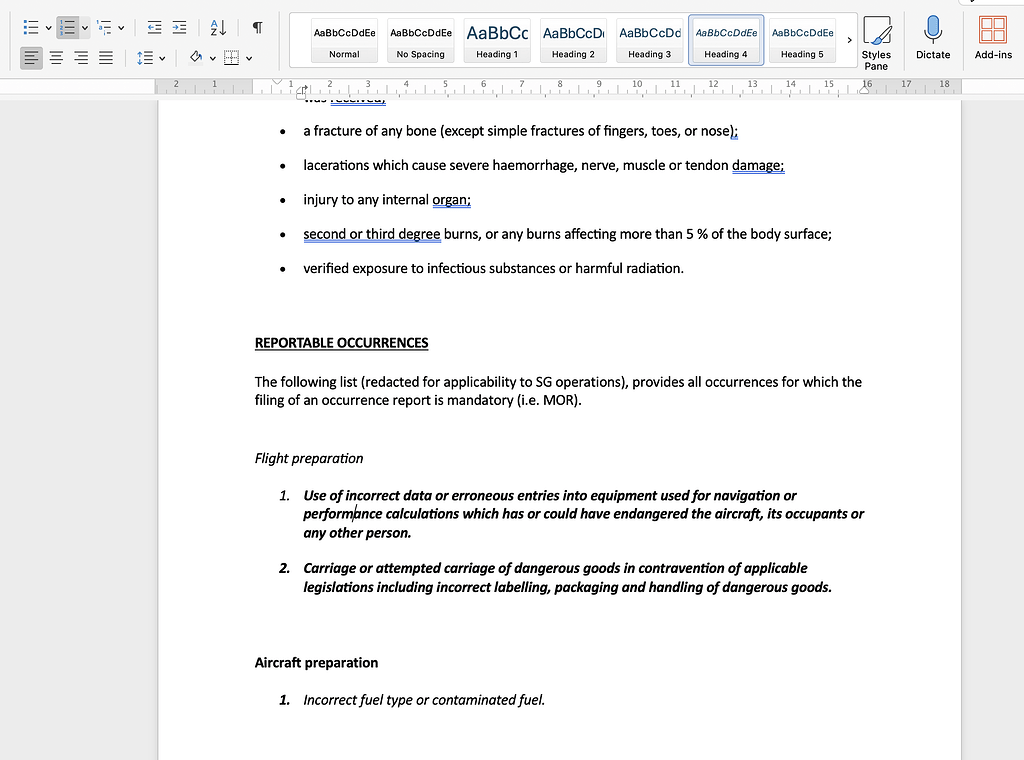Center align the text
This screenshot has height=760, width=1024.
tap(56, 58)
